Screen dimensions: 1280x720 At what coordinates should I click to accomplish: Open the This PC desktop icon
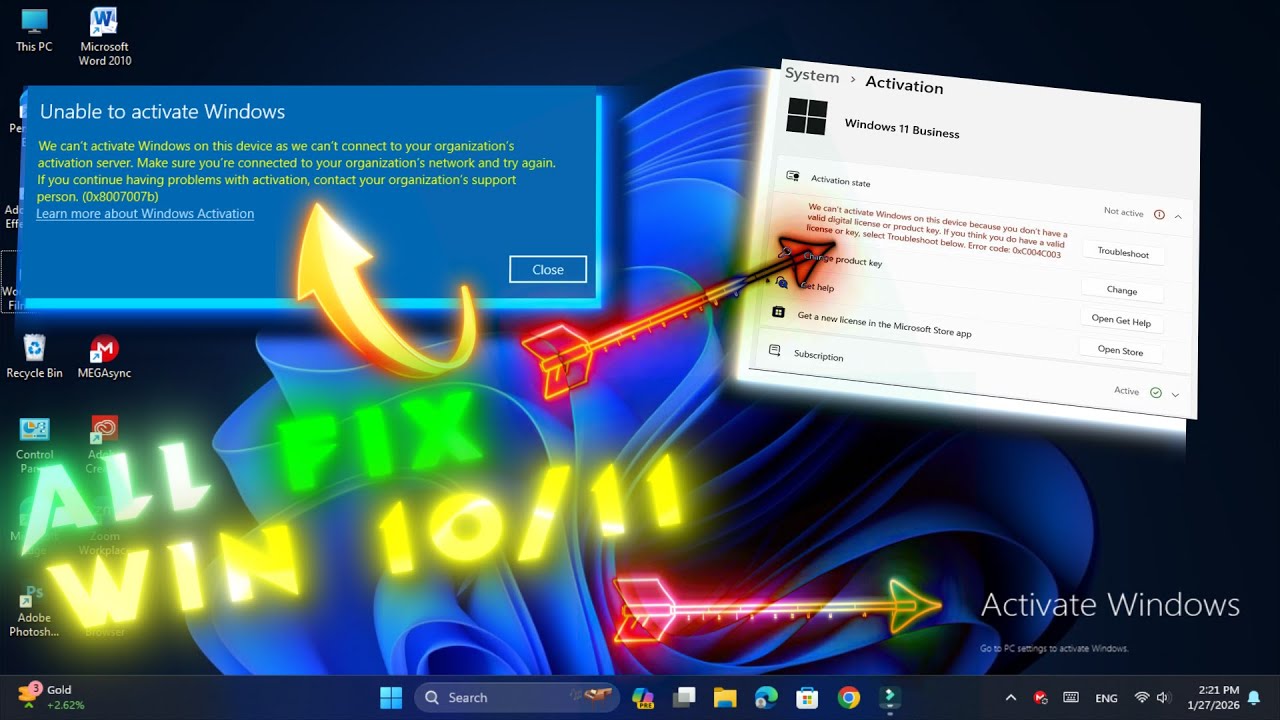click(34, 30)
